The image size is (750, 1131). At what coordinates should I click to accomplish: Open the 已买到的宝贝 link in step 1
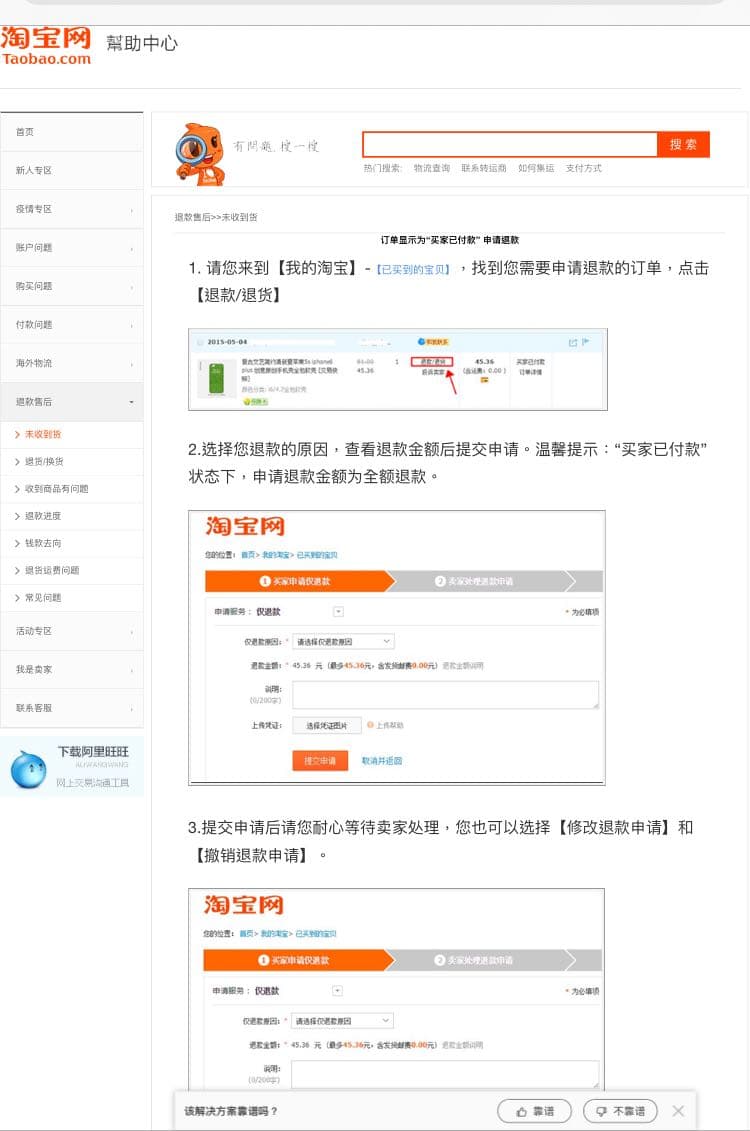[x=413, y=269]
